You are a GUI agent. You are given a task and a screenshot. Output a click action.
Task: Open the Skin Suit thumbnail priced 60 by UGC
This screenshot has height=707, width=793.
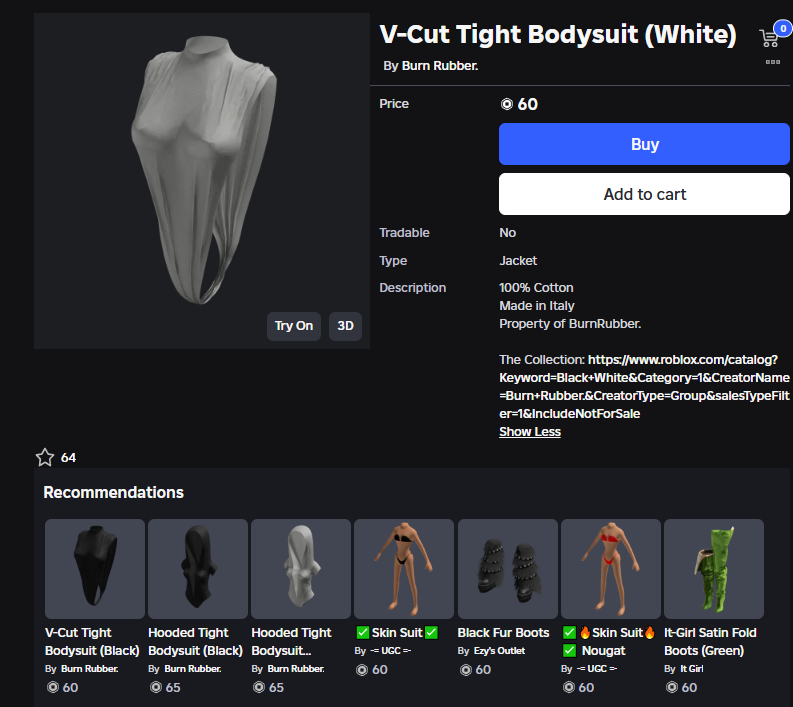coord(404,568)
